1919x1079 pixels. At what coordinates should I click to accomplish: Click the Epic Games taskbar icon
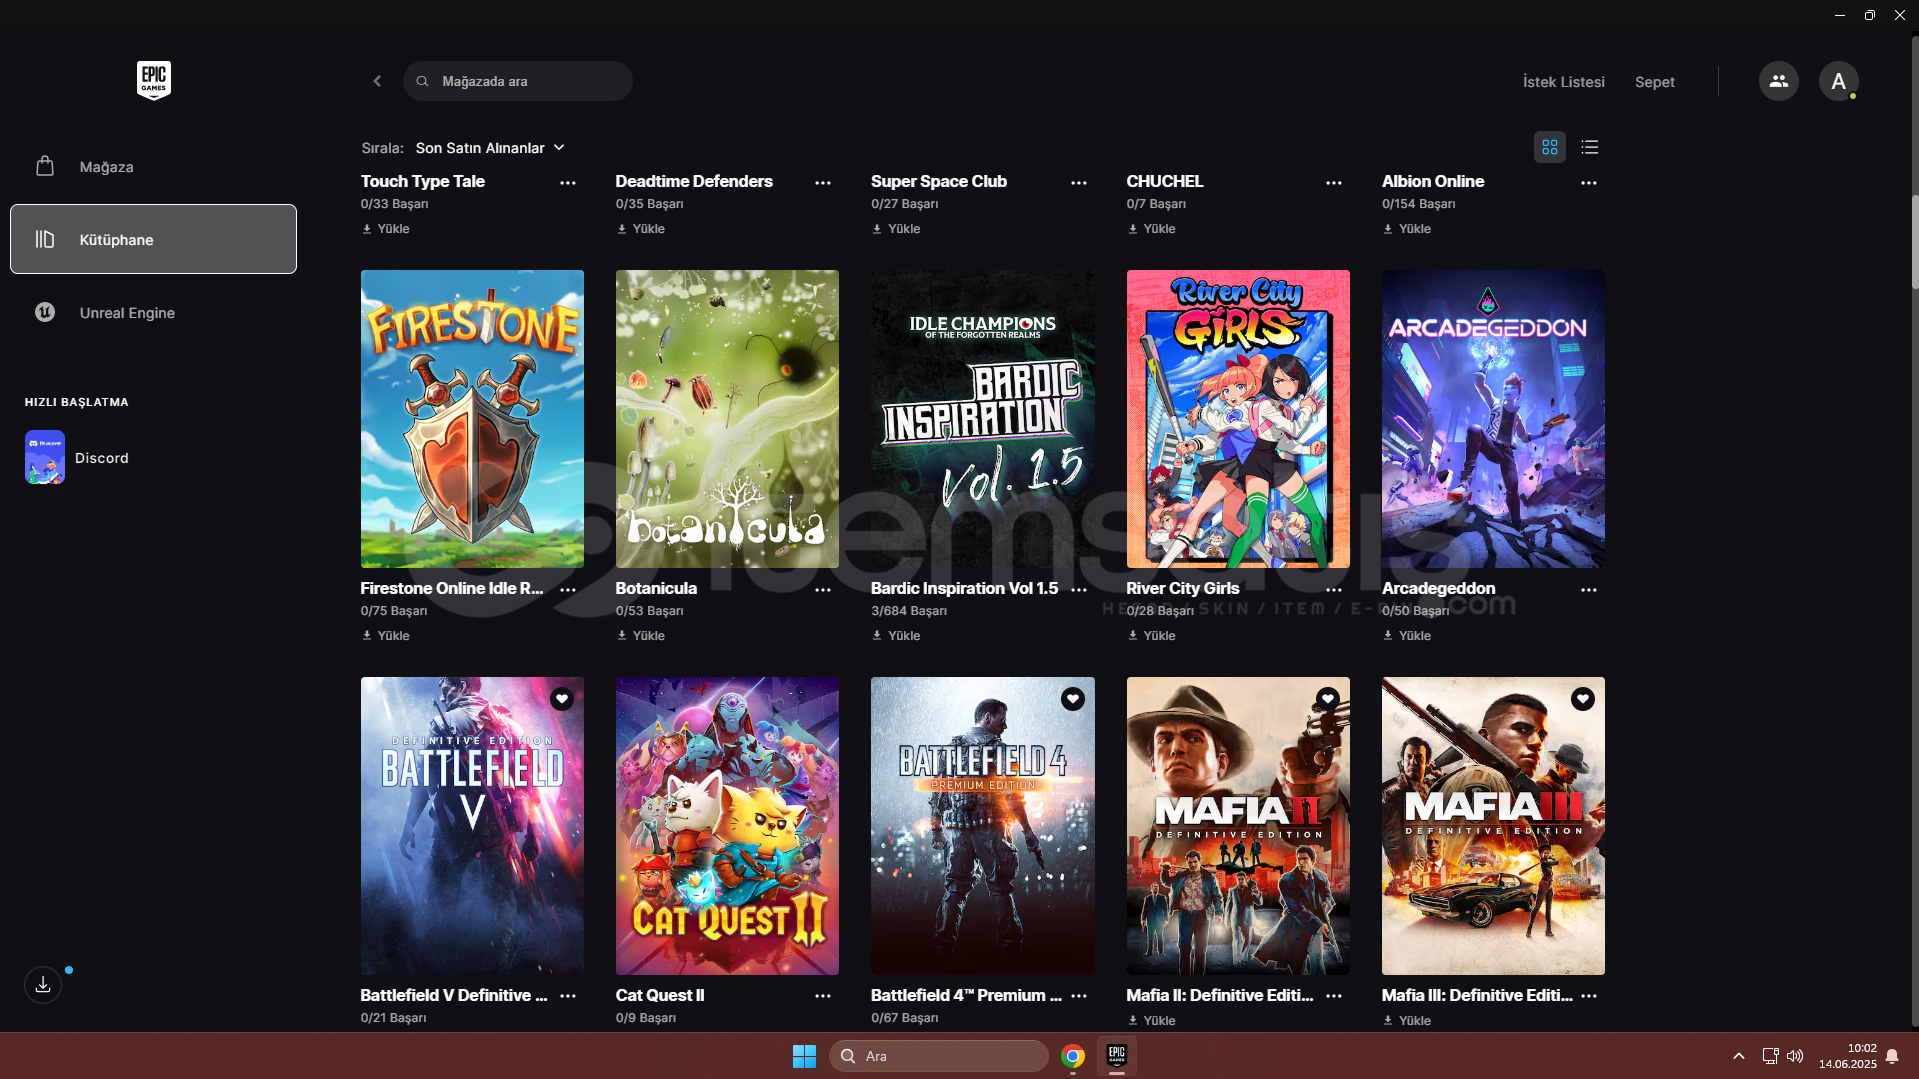(x=1117, y=1056)
